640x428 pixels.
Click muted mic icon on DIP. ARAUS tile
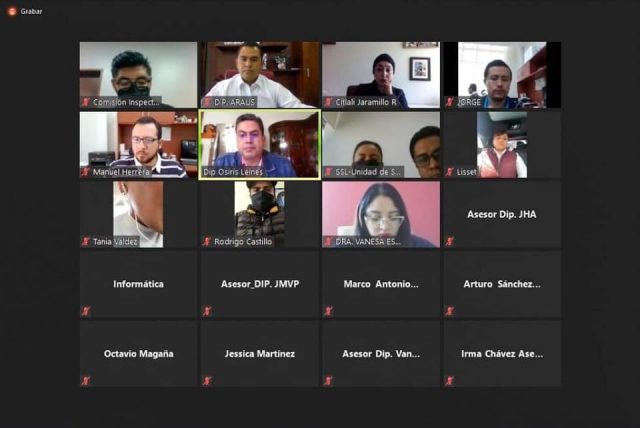click(x=207, y=102)
